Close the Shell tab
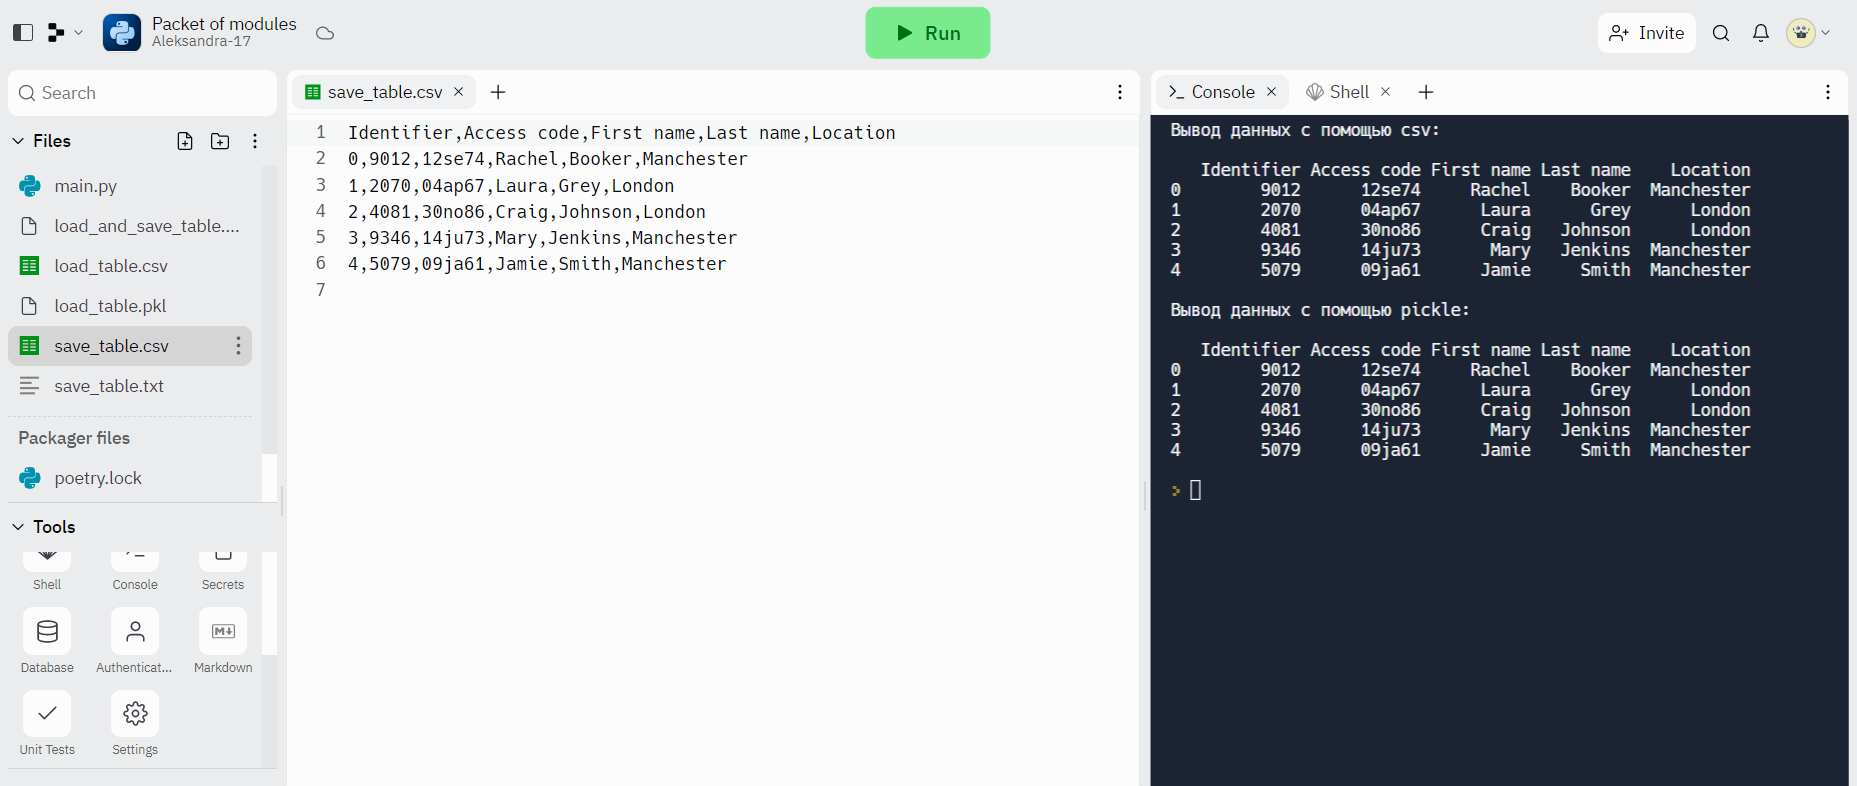 1386,92
